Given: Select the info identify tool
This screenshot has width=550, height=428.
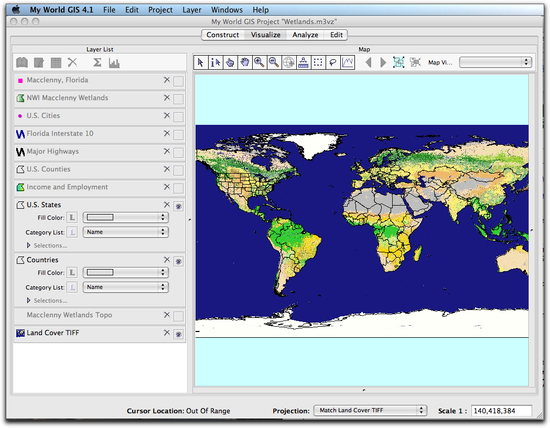Looking at the screenshot, I should (x=215, y=62).
